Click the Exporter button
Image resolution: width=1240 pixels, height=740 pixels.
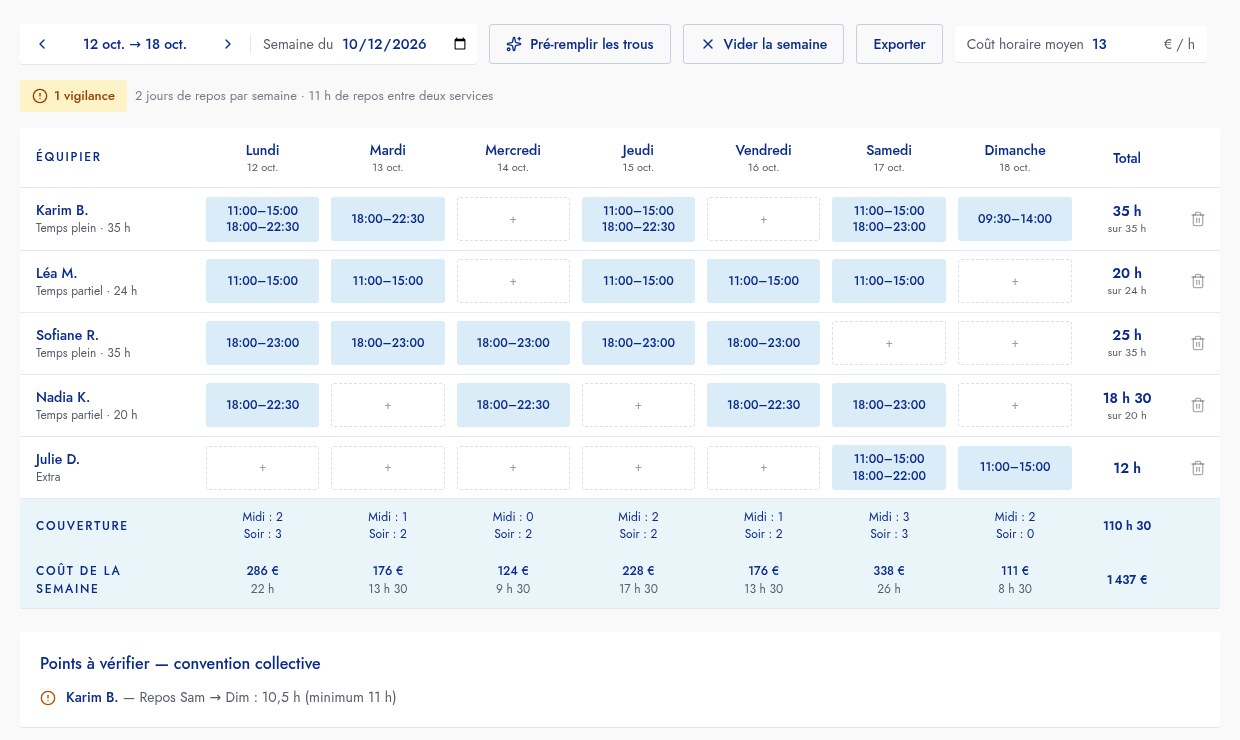click(x=899, y=44)
